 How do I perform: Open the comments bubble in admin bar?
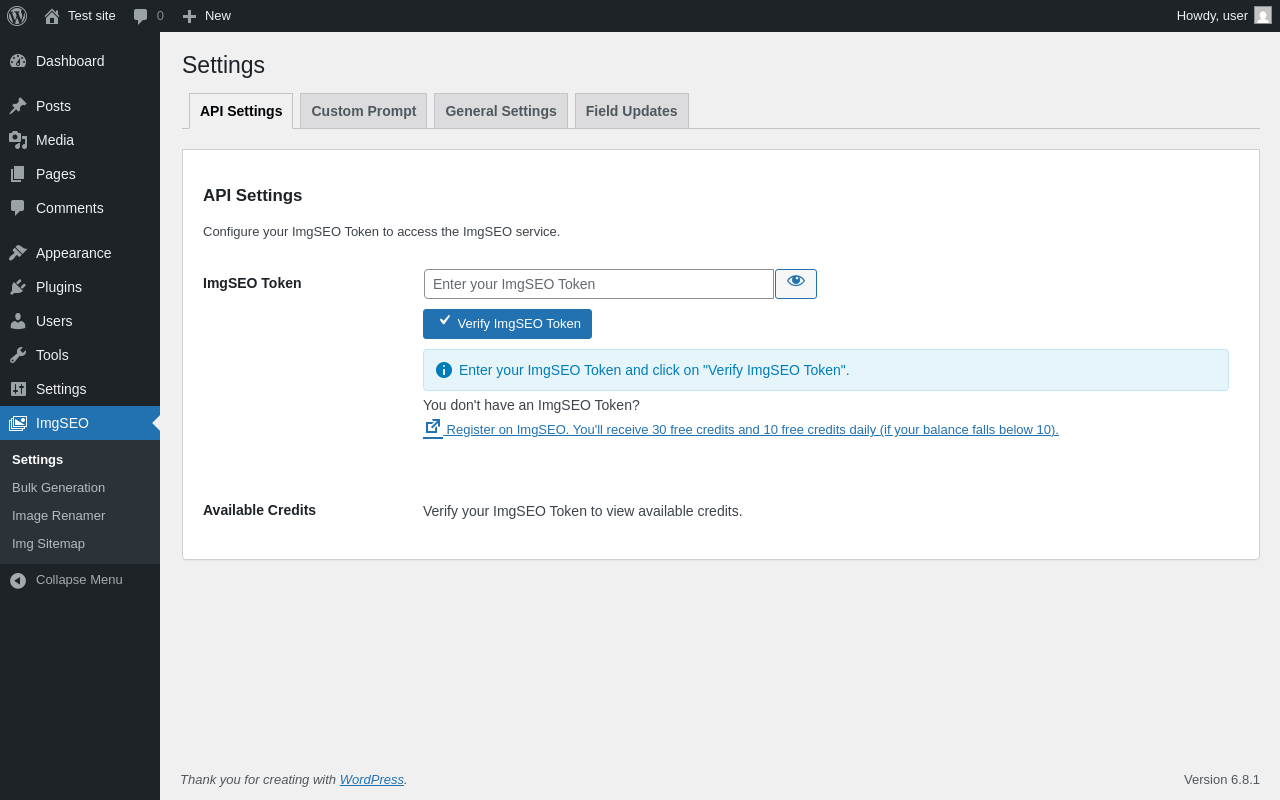[x=141, y=16]
